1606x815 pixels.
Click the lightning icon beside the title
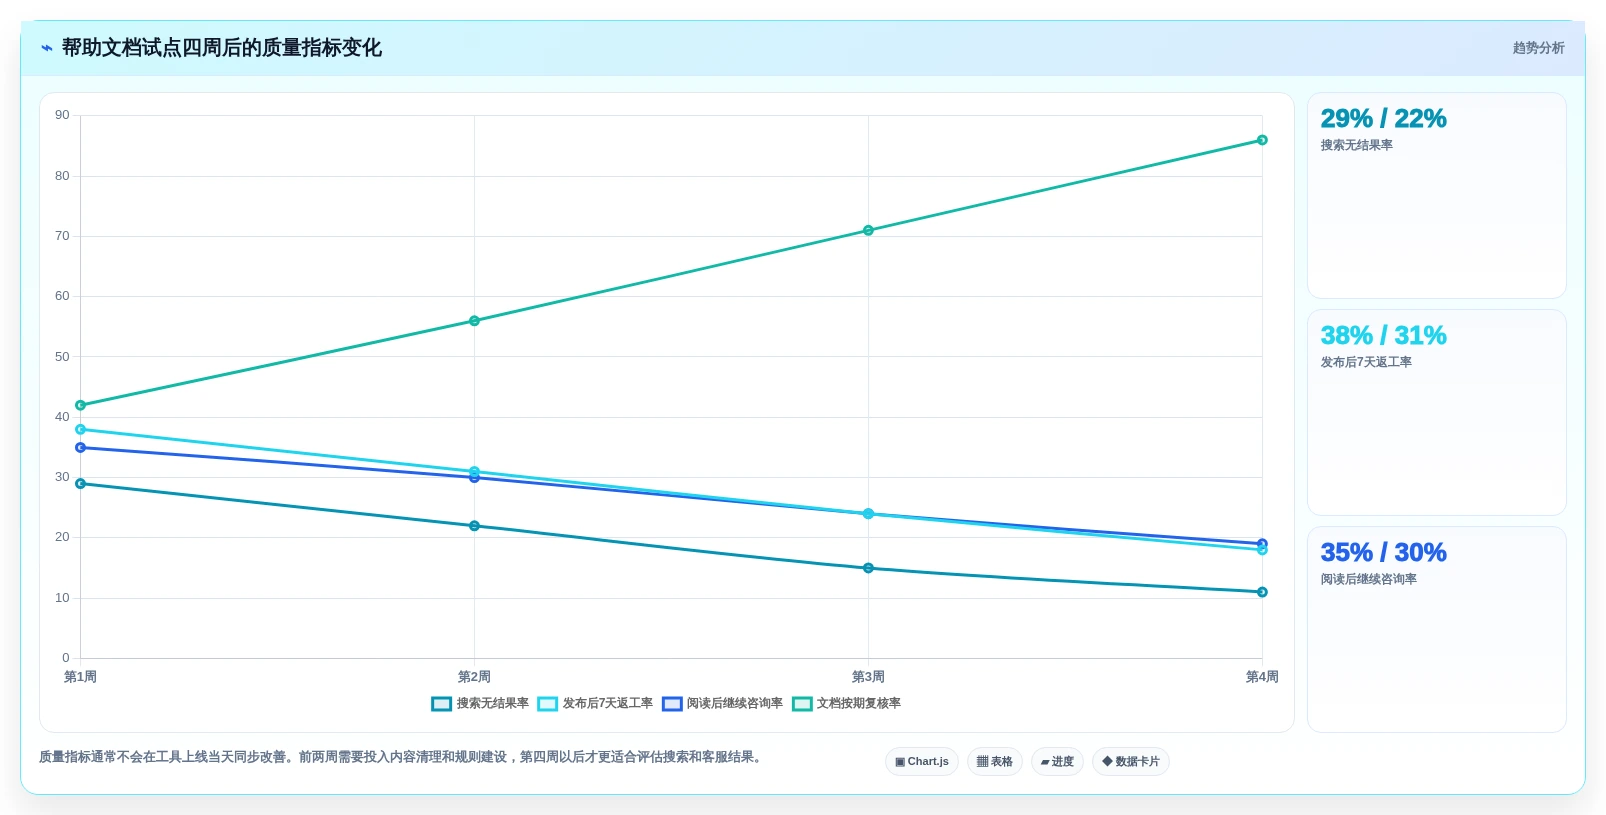tap(46, 48)
